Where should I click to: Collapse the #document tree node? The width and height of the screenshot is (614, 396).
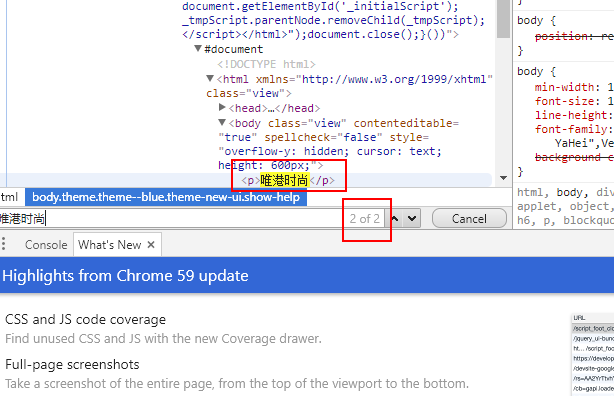tap(198, 49)
